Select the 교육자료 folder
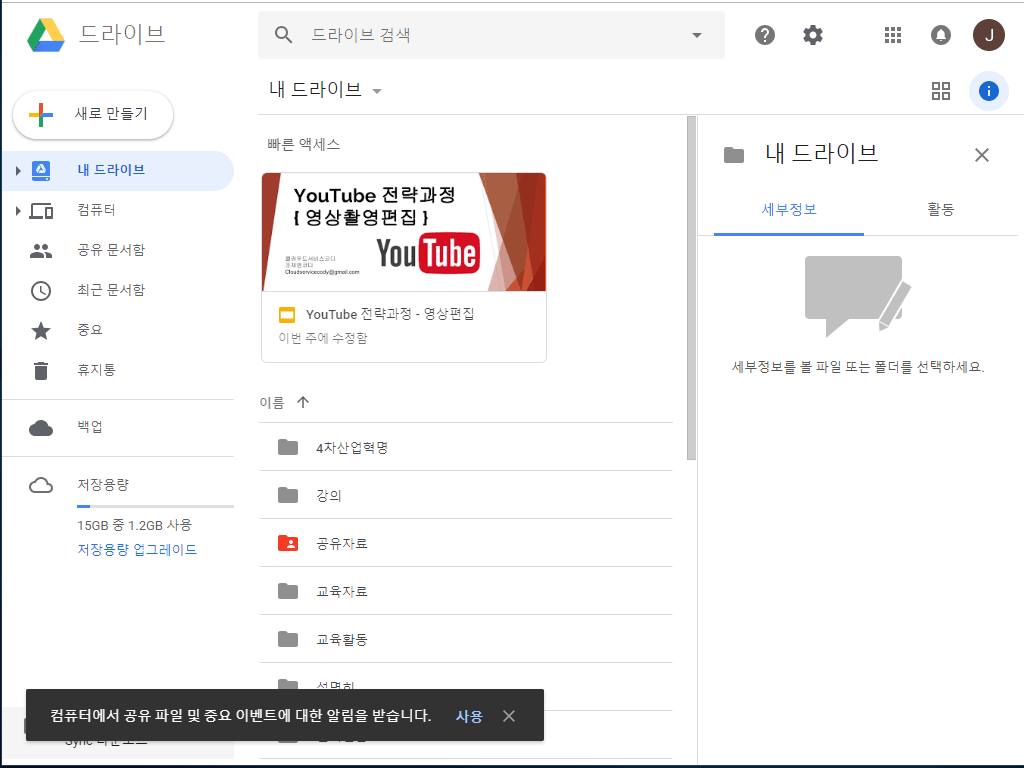This screenshot has height=768, width=1024. pyautogui.click(x=466, y=591)
